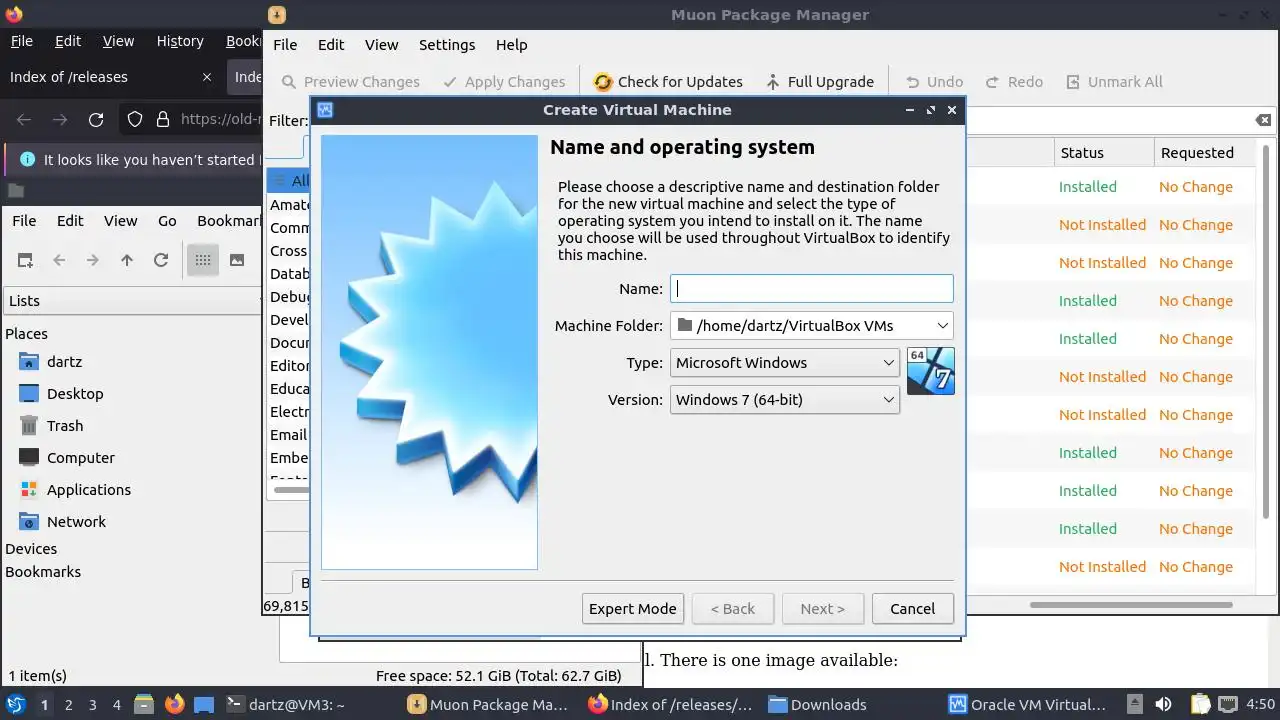
Task: Click the thumbnail view icon in file manager toolbar
Action: pos(237,260)
